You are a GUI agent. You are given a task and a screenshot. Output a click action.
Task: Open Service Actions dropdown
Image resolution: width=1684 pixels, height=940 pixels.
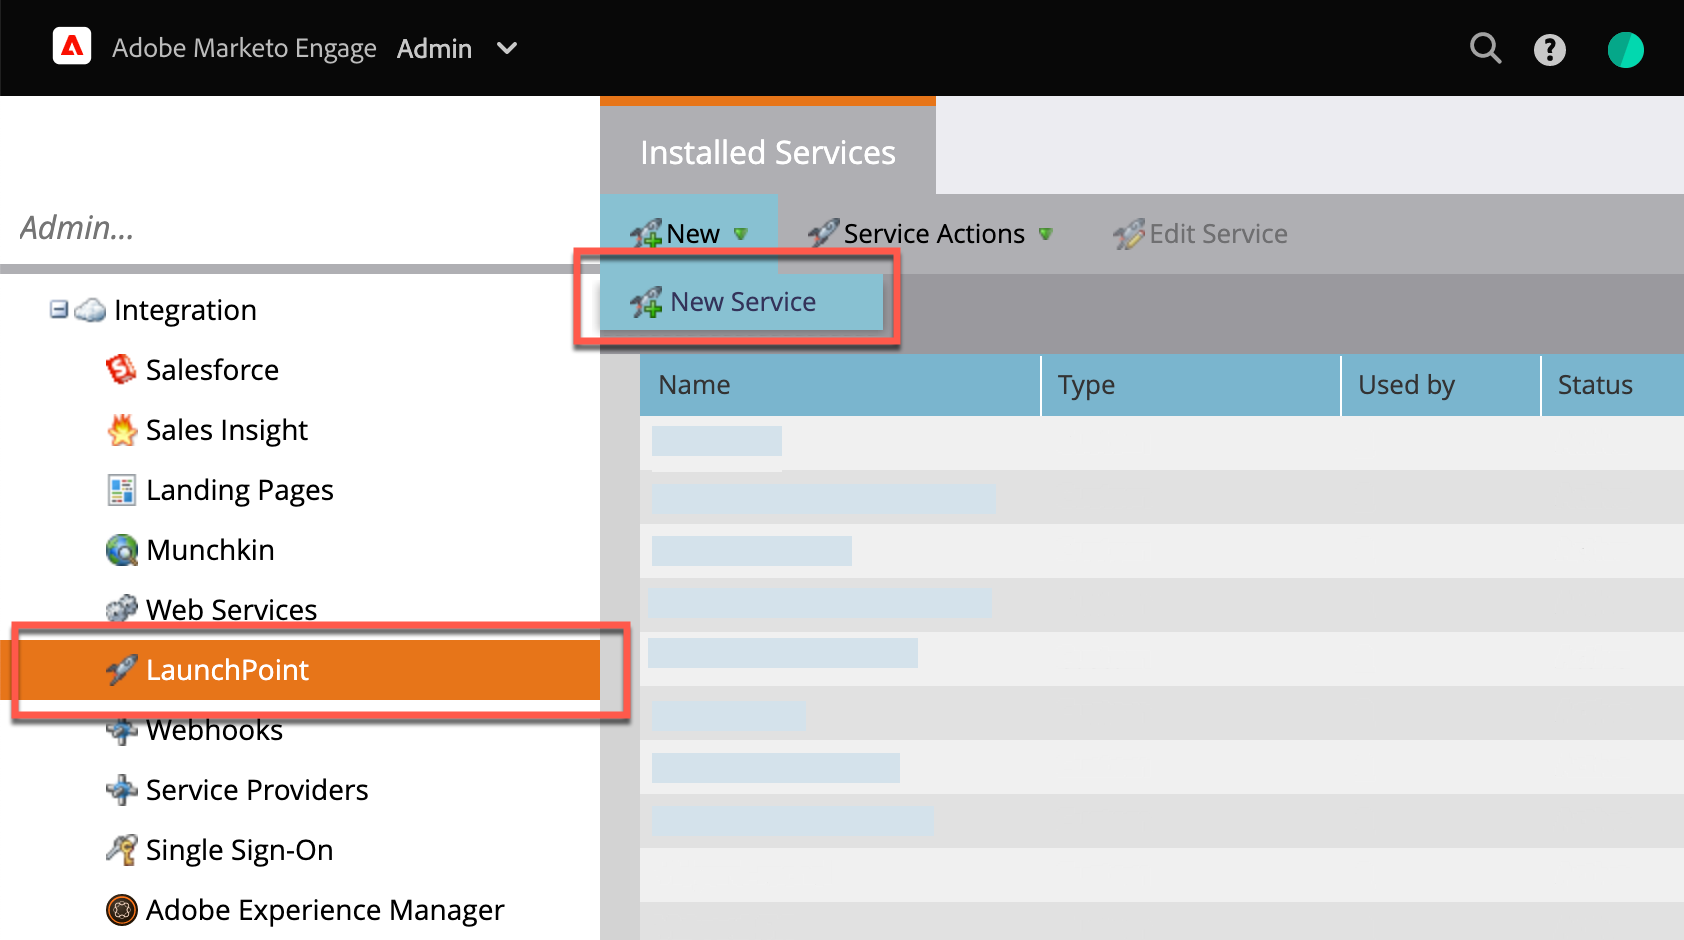(930, 233)
